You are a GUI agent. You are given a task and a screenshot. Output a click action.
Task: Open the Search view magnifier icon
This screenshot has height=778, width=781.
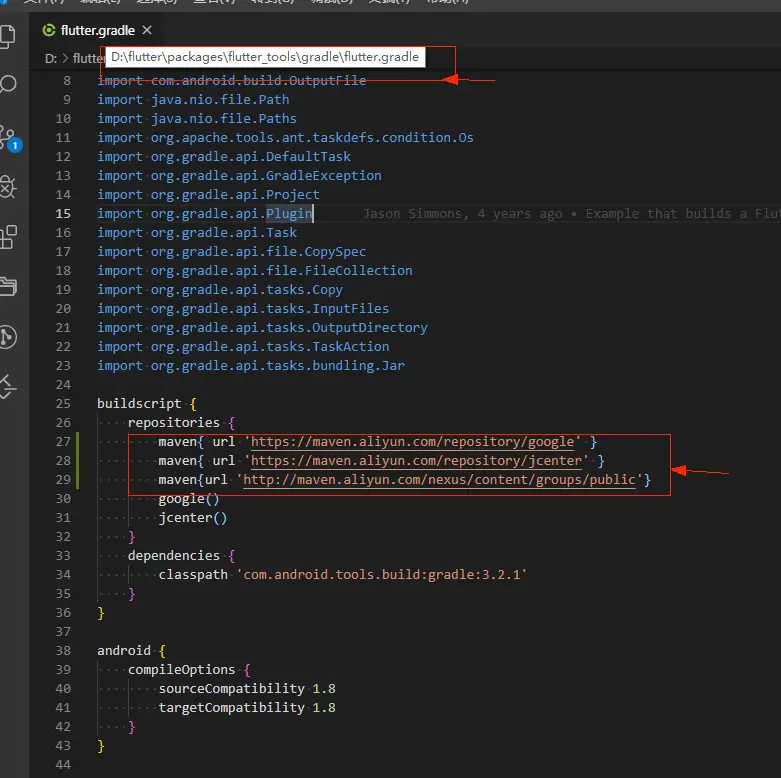click(x=8, y=85)
